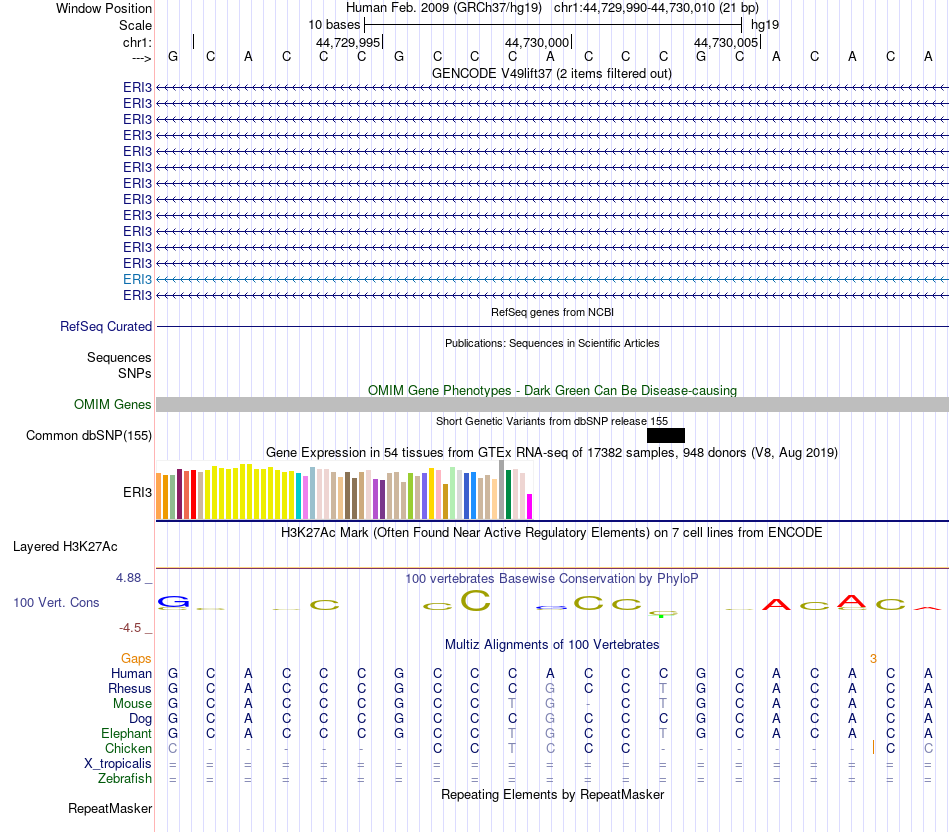The image size is (950, 832).
Task: Click the 44,730,000 position marker
Action: click(537, 42)
